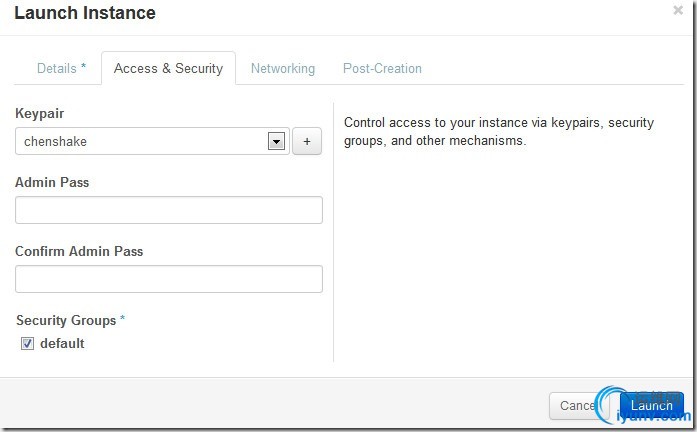Expand the Keypair dropdown arrow
The image size is (697, 432).
coord(277,142)
